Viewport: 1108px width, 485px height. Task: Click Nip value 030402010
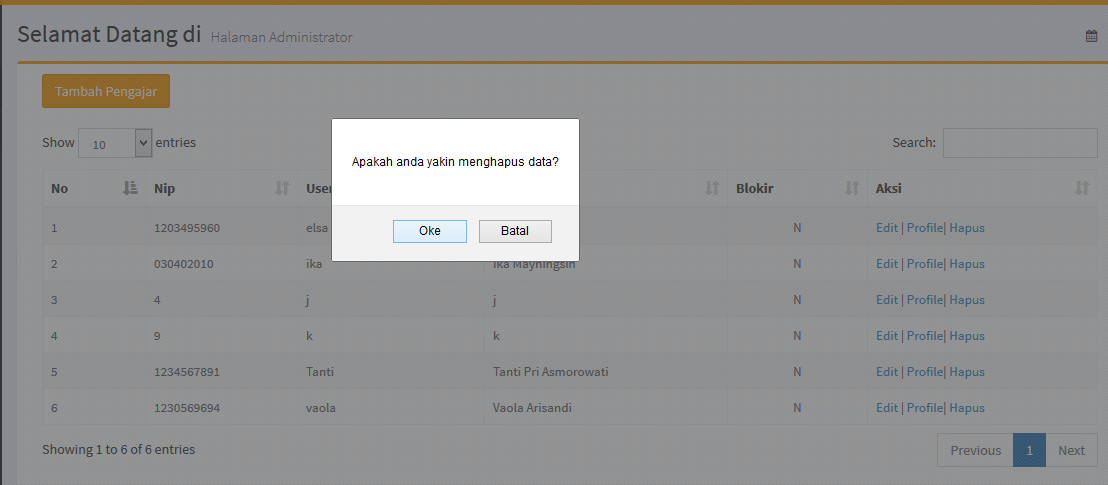[x=184, y=264]
